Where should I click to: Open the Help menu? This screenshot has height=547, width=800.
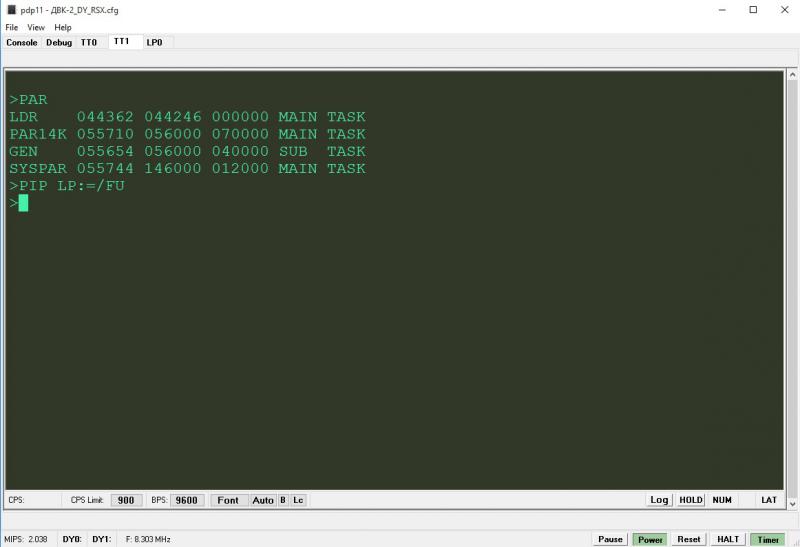(63, 27)
